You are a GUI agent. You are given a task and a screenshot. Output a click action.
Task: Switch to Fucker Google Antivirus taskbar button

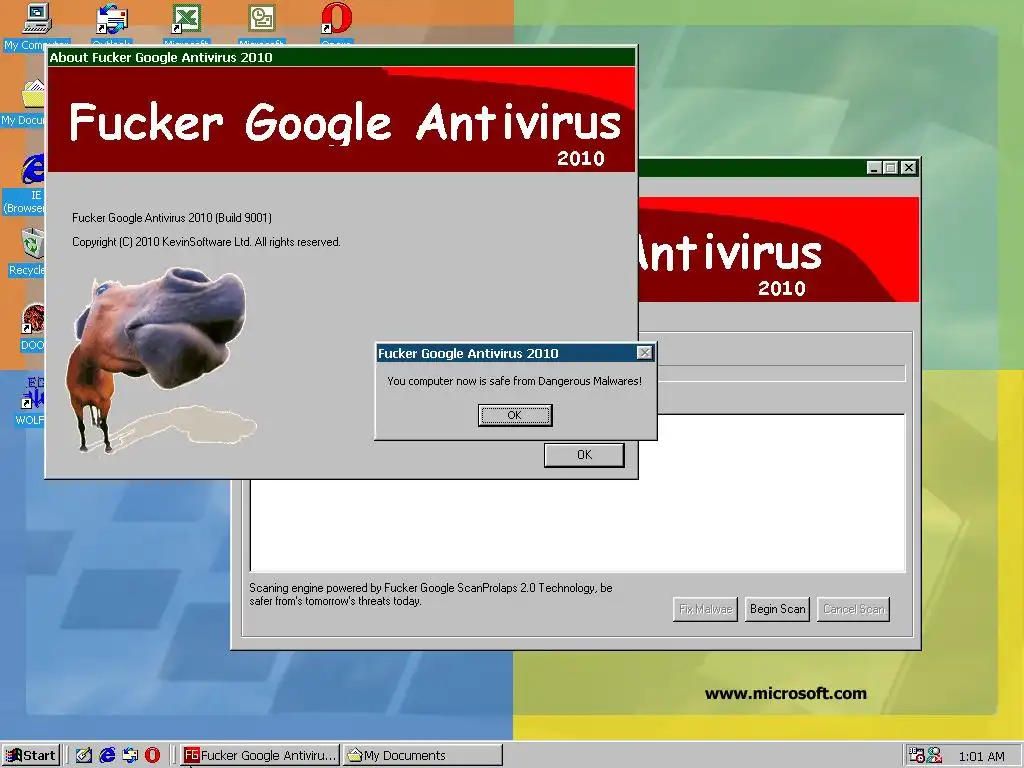click(260, 755)
